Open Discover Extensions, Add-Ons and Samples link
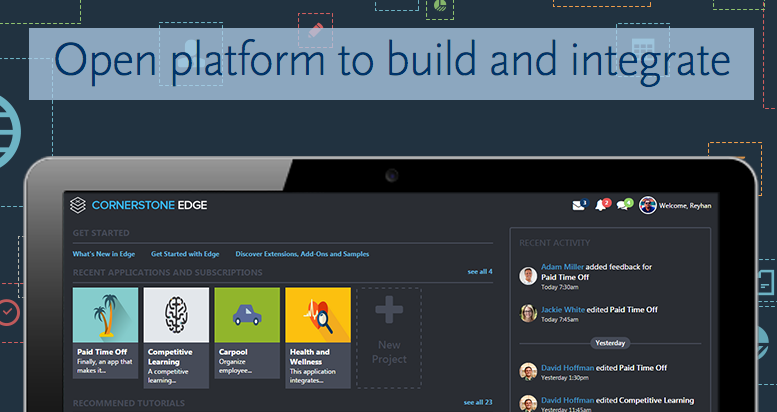Viewport: 777px width, 412px height. [x=302, y=254]
